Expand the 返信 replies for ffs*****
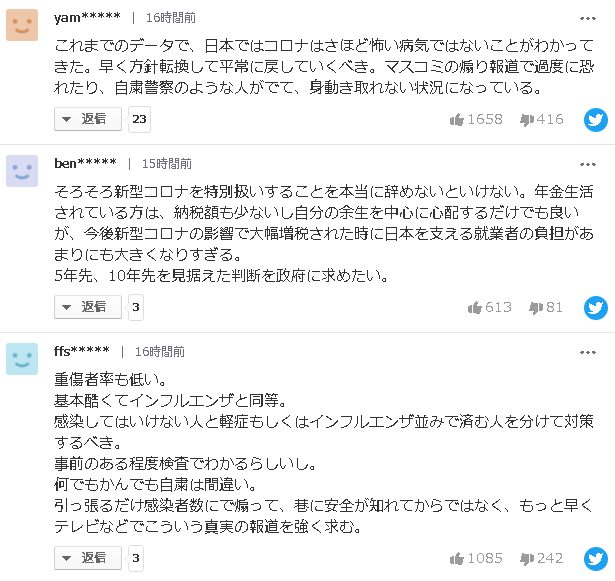Viewport: 615px width, 581px height. coord(87,558)
